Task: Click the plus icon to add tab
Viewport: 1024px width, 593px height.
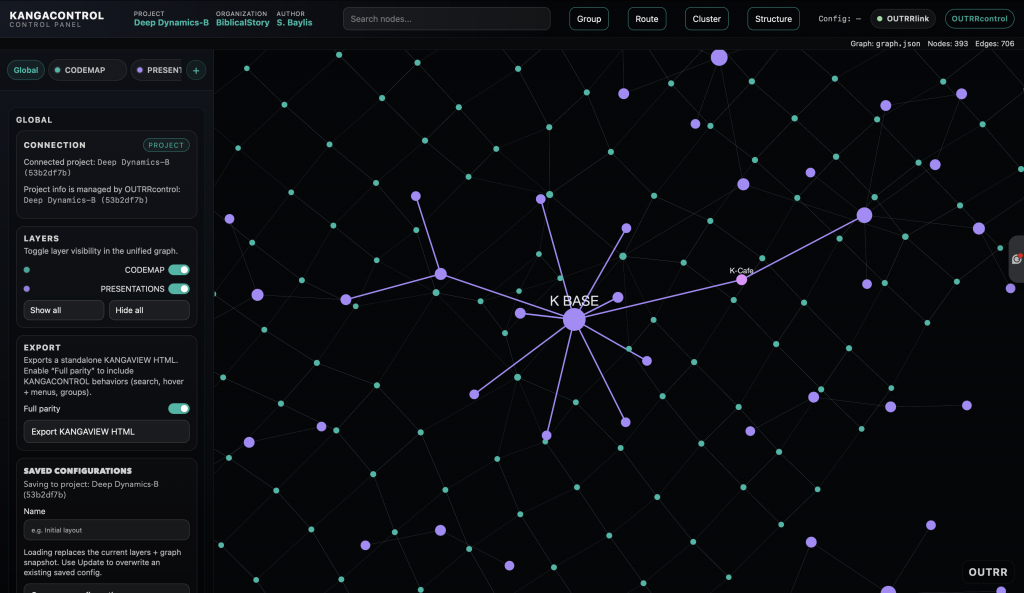Action: [x=196, y=70]
